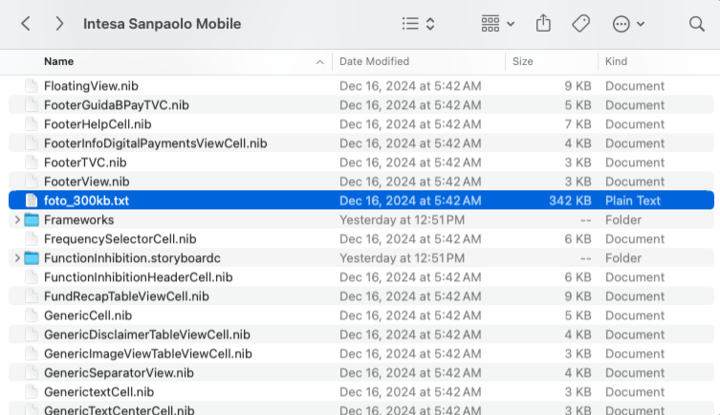Open the list view switcher
Screen dimensions: 720x415
click(418, 23)
